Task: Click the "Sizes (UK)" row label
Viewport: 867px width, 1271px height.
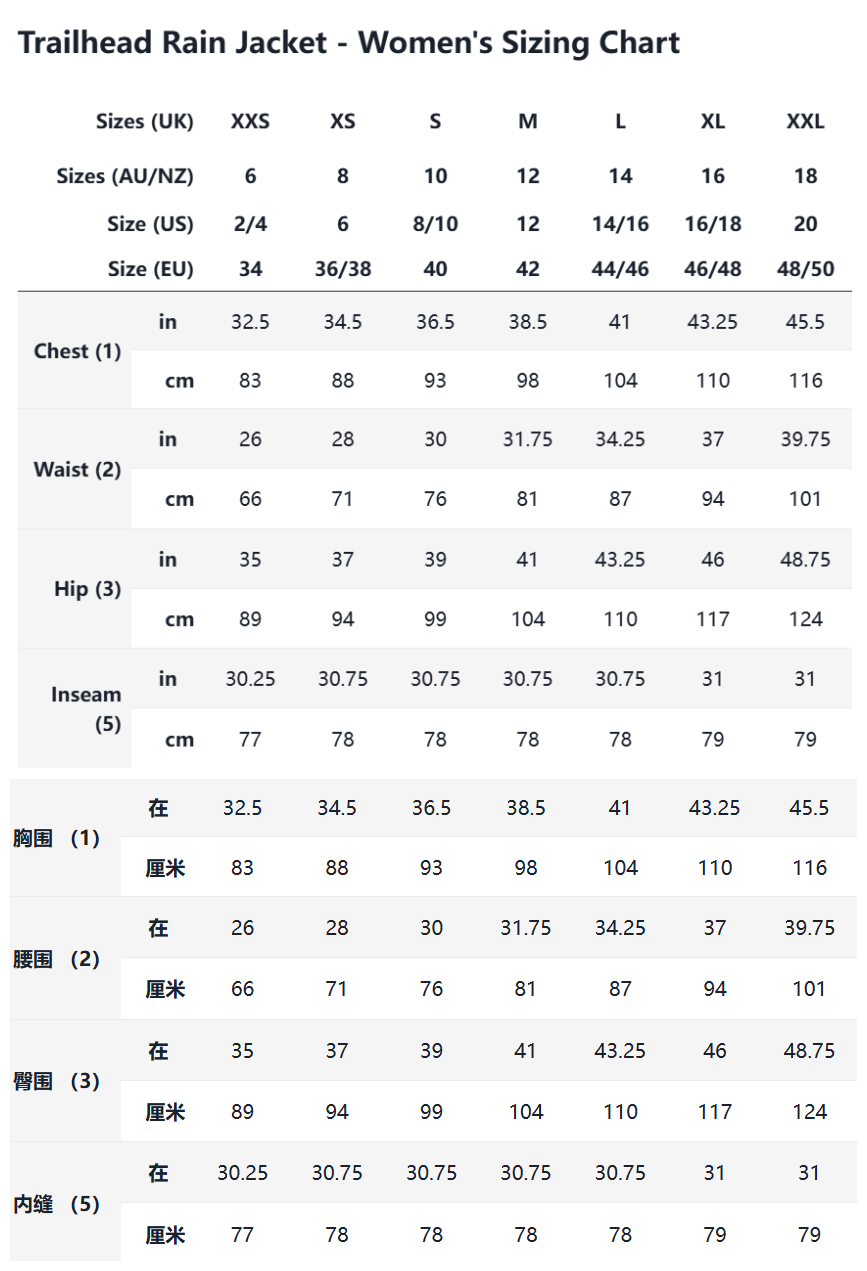Action: coord(144,122)
